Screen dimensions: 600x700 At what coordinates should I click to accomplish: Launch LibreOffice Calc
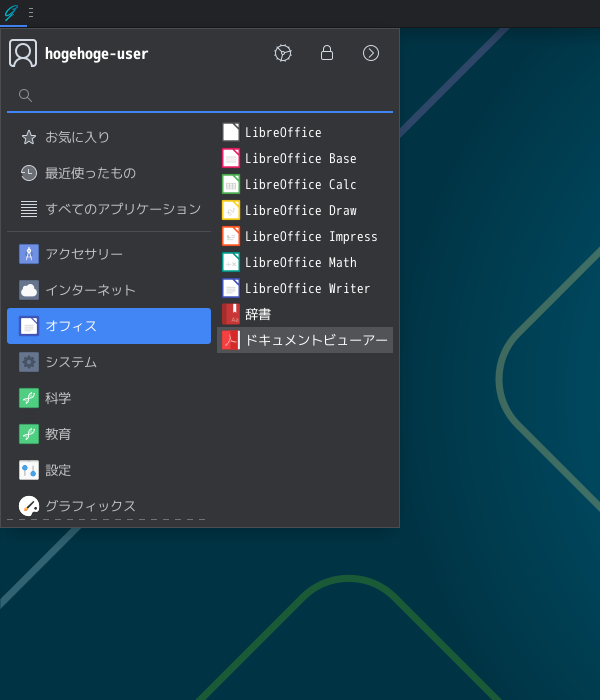click(x=305, y=184)
